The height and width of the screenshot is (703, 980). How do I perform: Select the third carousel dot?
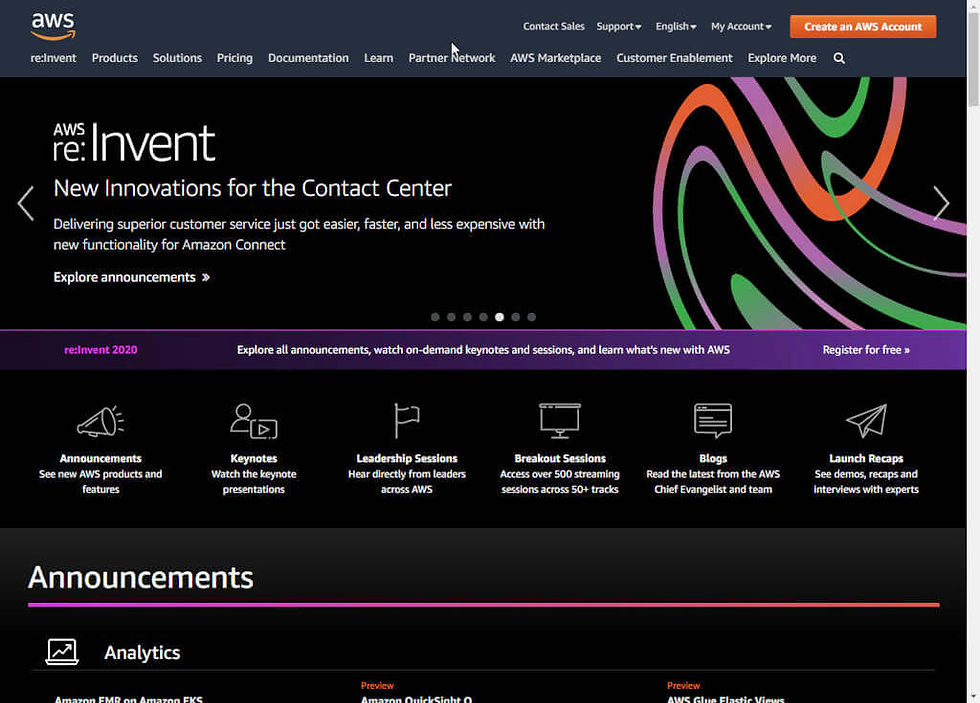(467, 317)
